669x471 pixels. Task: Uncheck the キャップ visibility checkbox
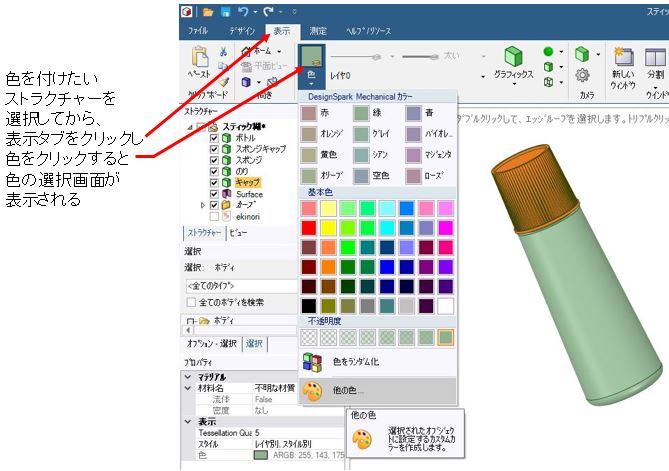pos(214,183)
